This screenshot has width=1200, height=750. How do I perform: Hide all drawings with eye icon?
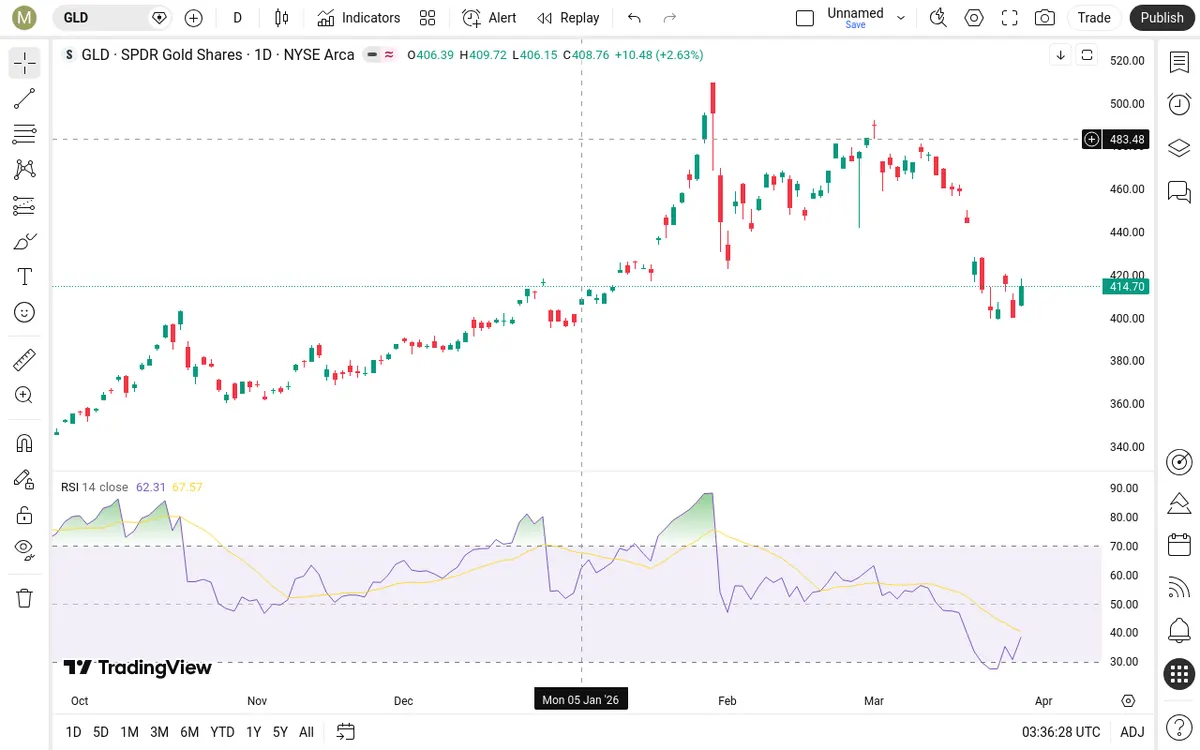point(25,548)
